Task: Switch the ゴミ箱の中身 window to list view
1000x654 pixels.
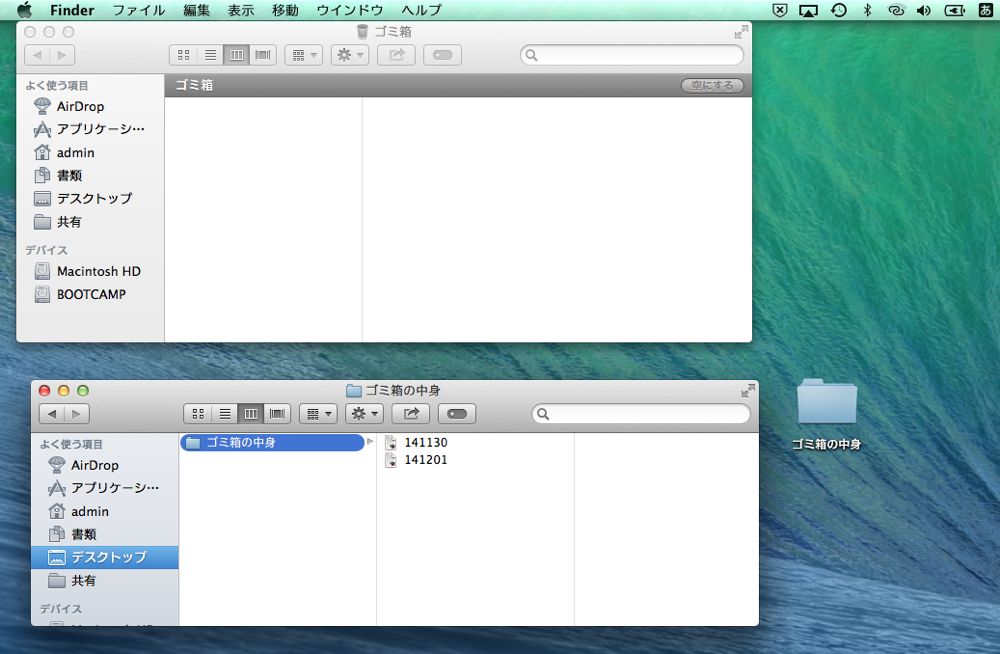Action: (x=224, y=413)
